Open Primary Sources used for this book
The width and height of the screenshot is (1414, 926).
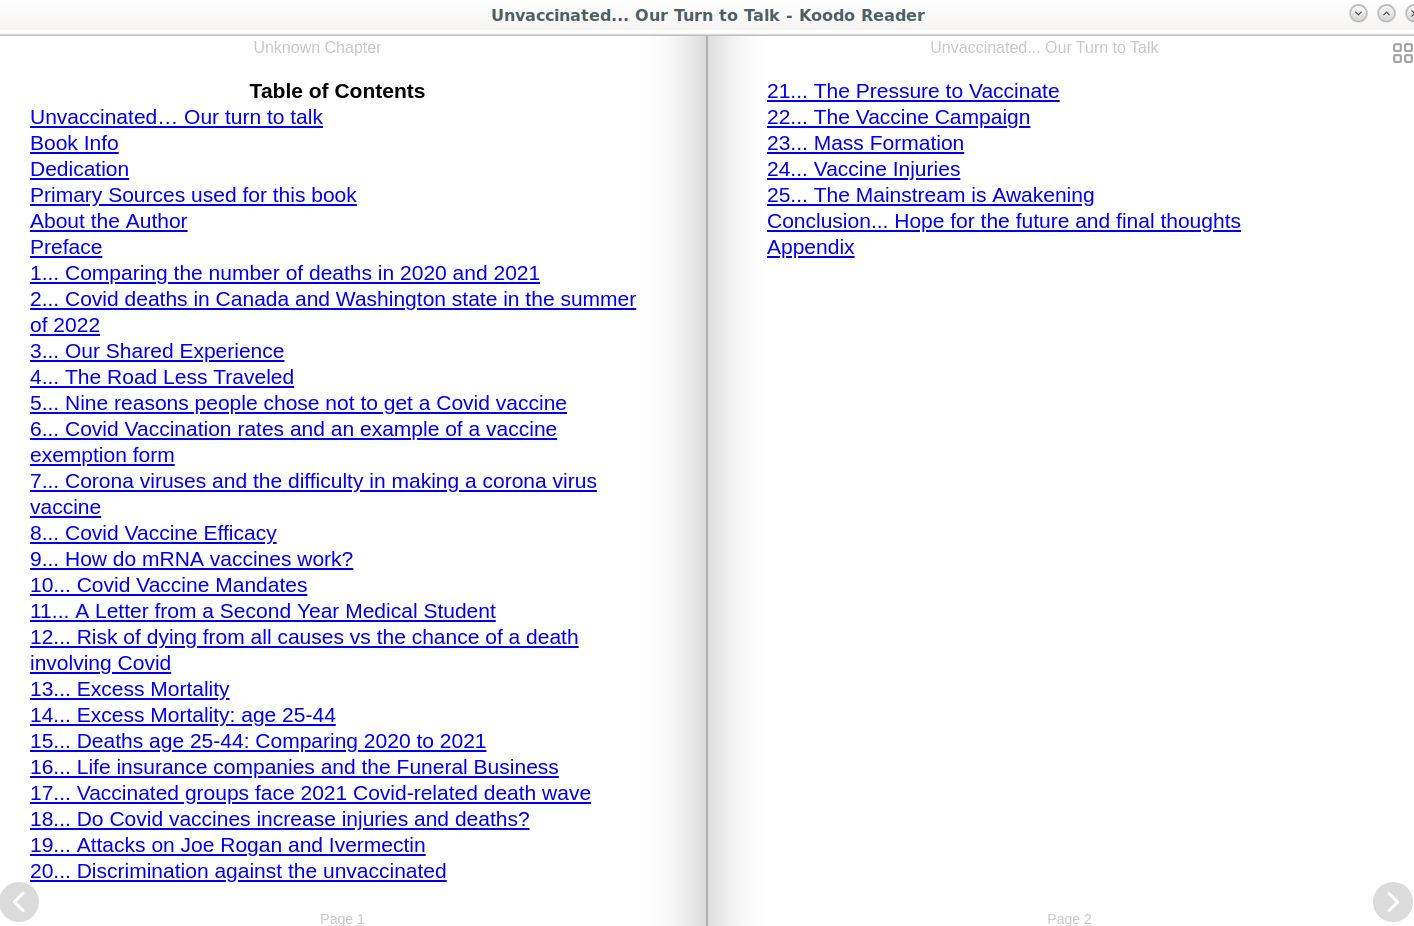click(193, 195)
